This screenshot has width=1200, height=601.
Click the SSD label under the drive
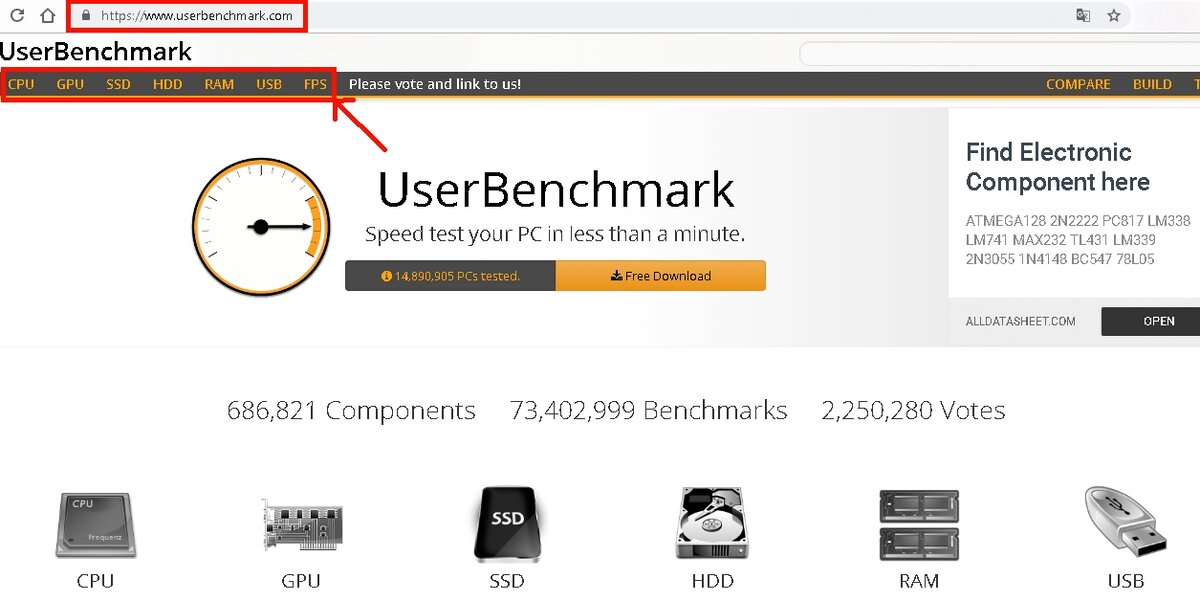tap(507, 581)
